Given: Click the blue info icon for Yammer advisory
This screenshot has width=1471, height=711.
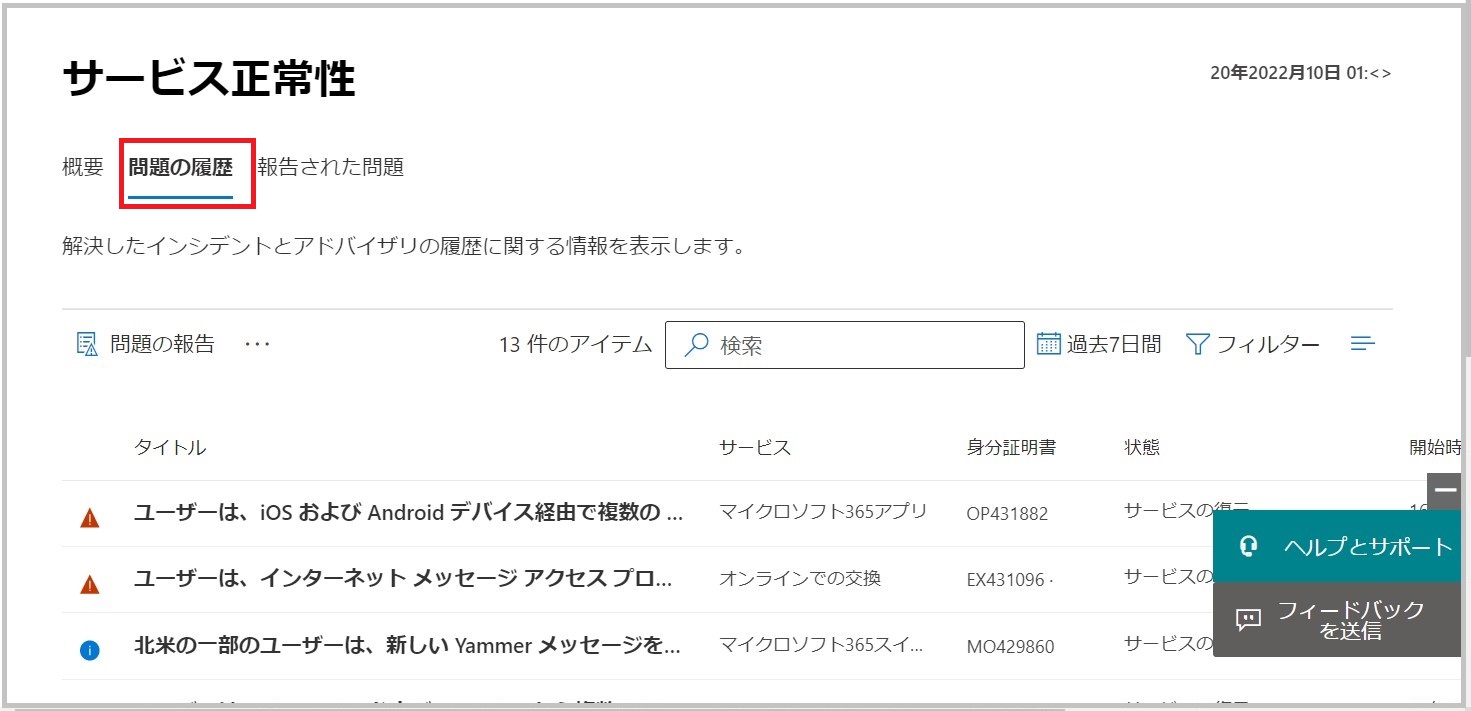Looking at the screenshot, I should coord(90,650).
